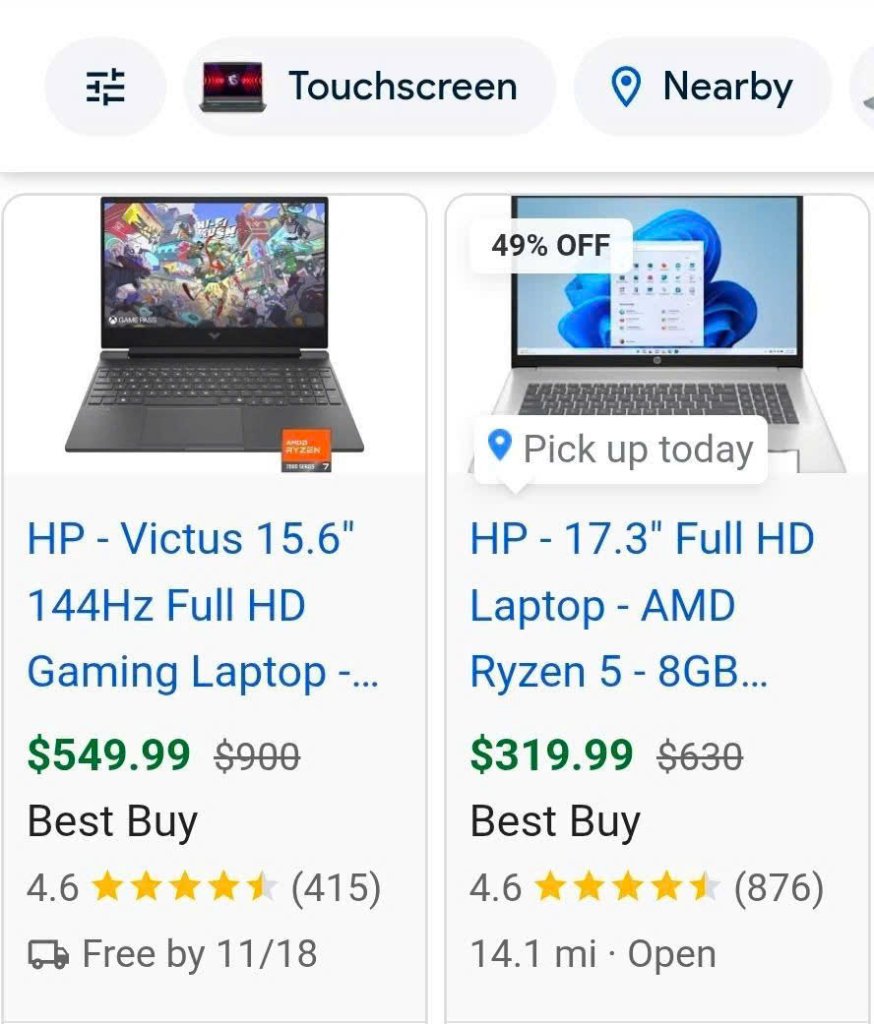
Task: Select the partially visible chip after Nearby
Action: click(862, 87)
